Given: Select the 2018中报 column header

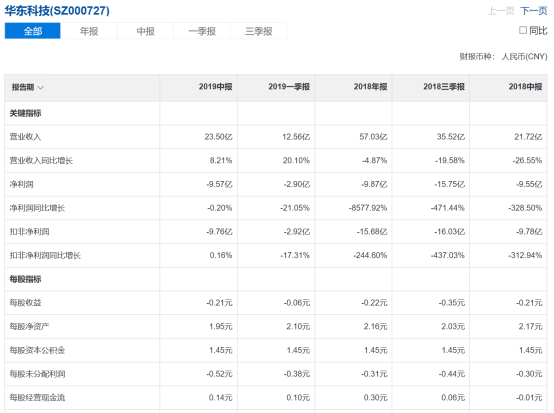Looking at the screenshot, I should pyautogui.click(x=525, y=87).
